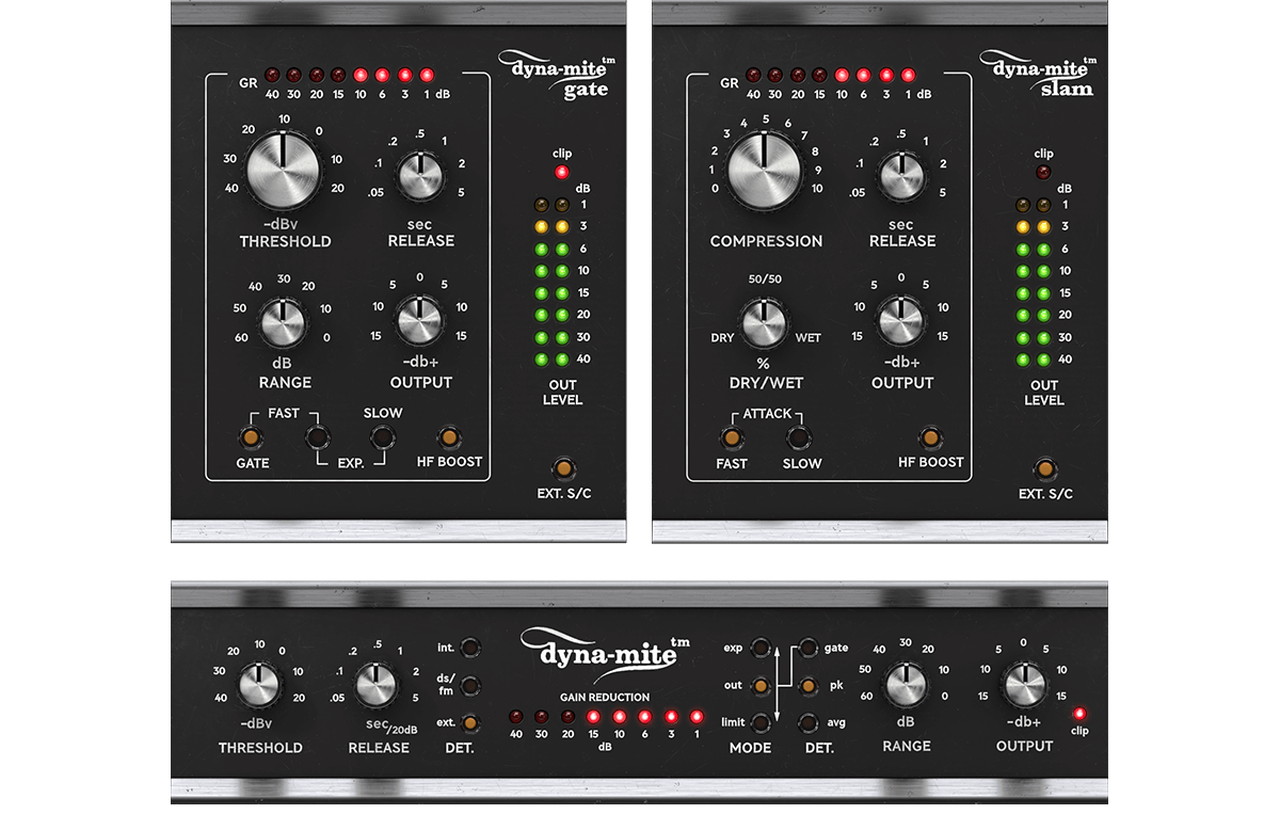Viewport: 1280px width, 814px height.
Task: Enable EXT. S/C on the slam panel
Action: [1045, 469]
